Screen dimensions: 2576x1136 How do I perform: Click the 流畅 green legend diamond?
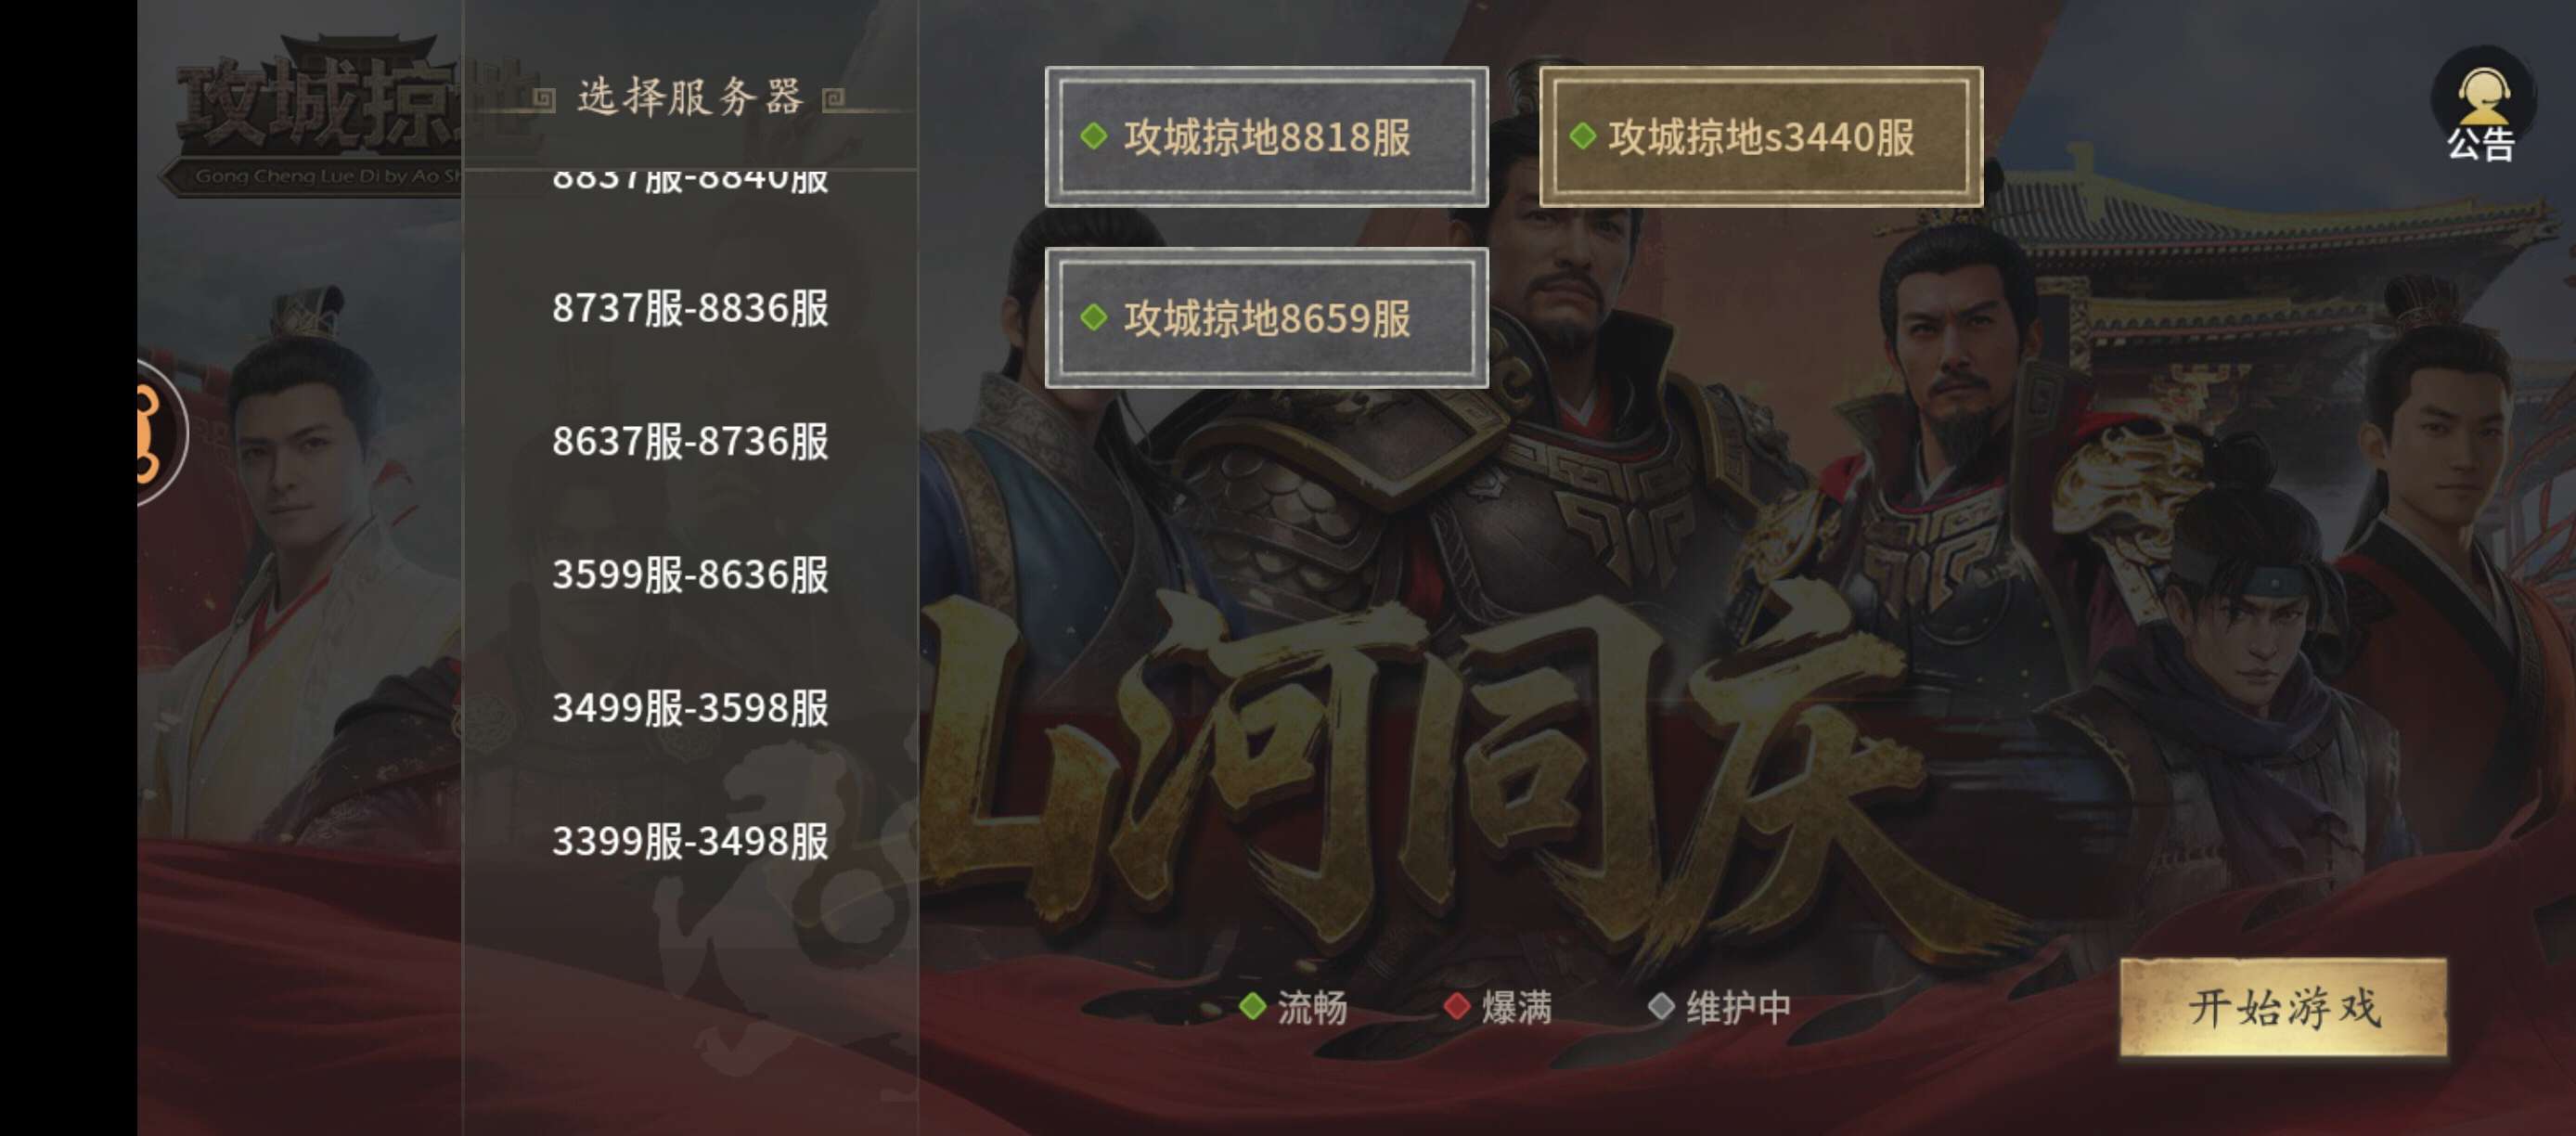(x=1252, y=1006)
